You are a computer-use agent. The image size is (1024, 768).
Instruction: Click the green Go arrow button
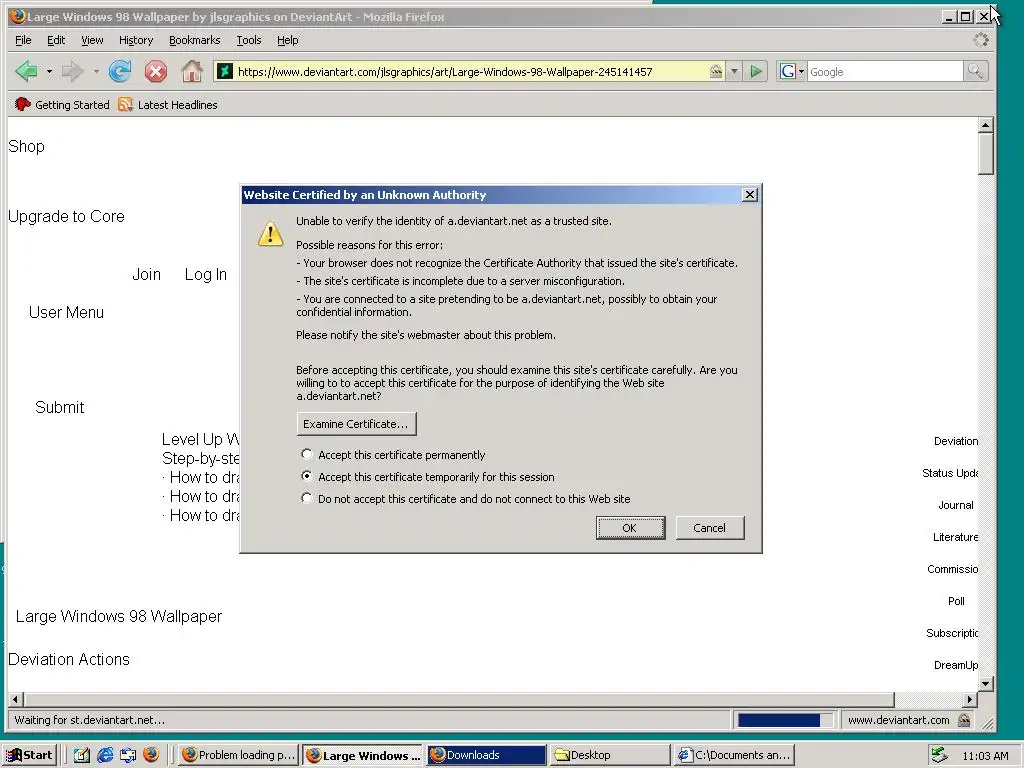756,71
